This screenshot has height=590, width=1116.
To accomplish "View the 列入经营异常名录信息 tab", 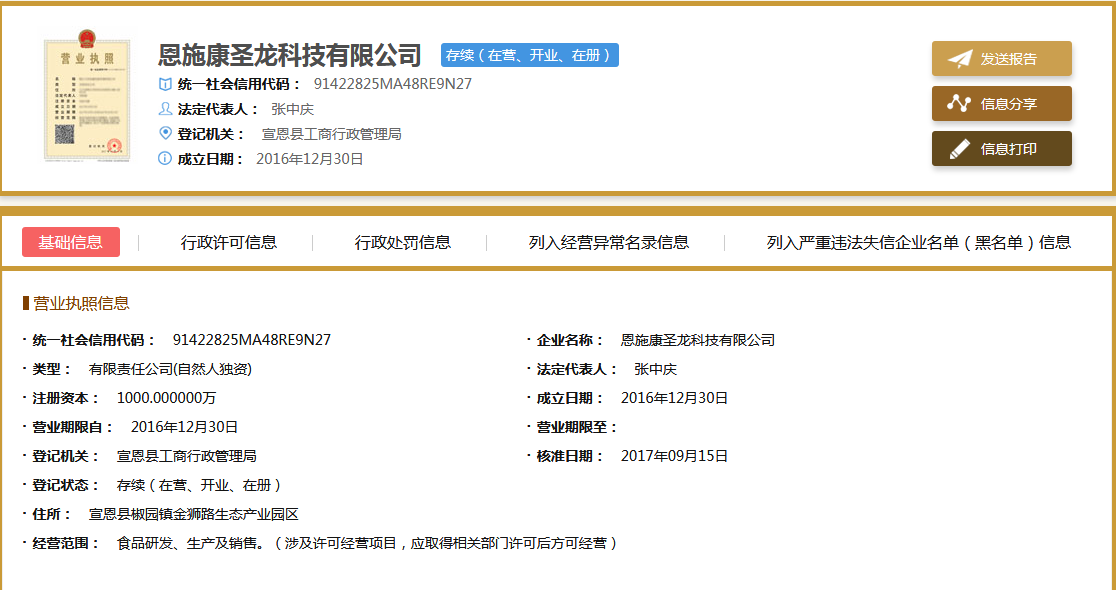I will pos(609,242).
